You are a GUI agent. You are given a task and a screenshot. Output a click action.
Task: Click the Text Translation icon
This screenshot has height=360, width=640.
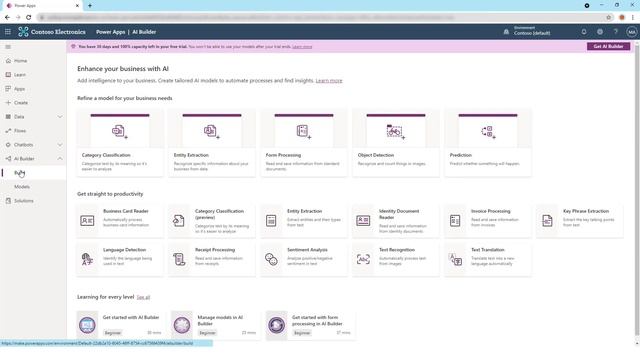[455, 259]
